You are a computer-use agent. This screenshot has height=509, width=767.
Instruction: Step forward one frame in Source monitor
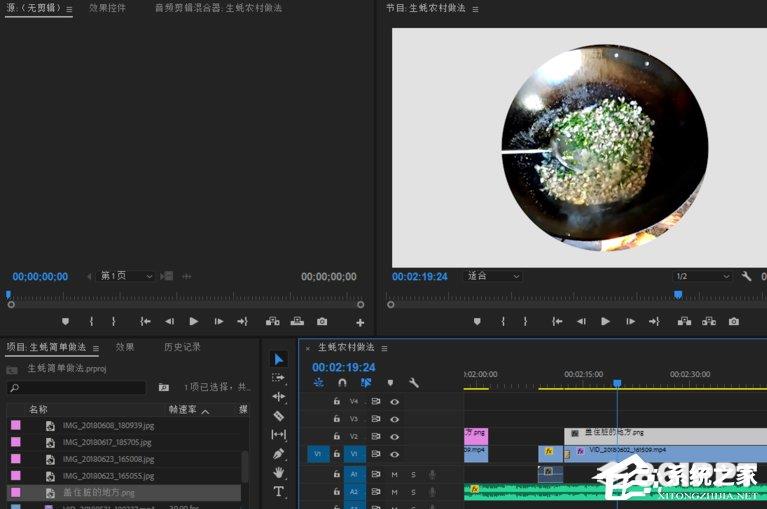[218, 321]
